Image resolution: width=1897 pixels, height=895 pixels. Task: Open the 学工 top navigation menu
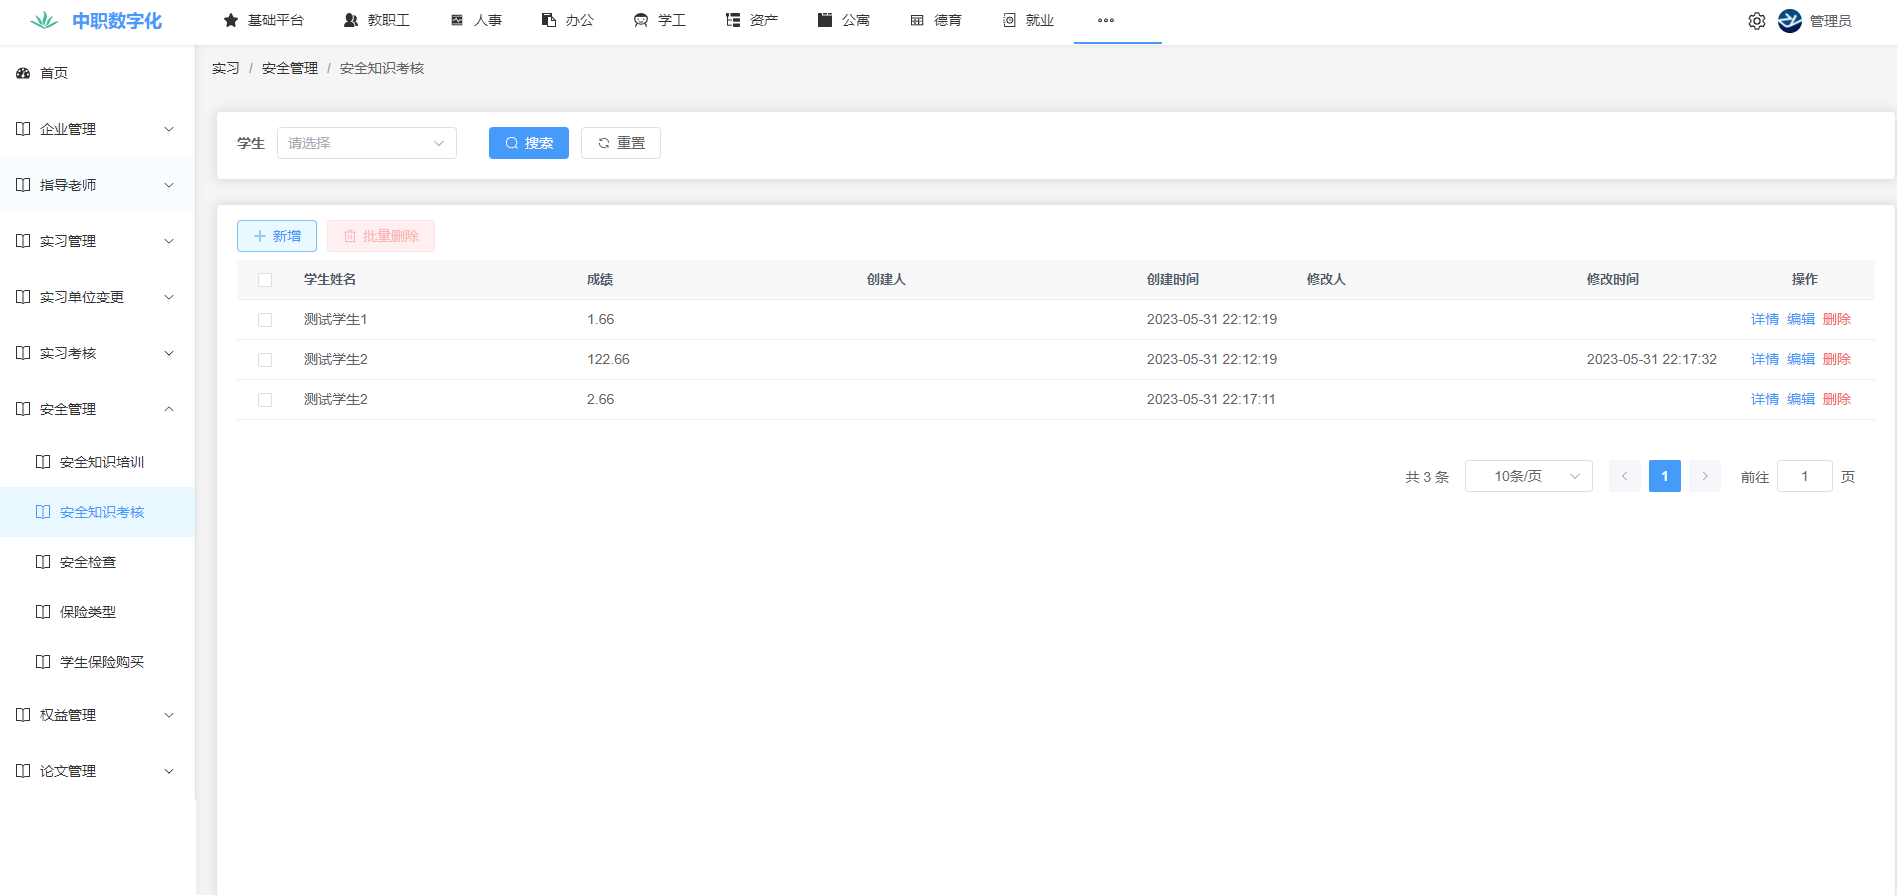click(660, 20)
